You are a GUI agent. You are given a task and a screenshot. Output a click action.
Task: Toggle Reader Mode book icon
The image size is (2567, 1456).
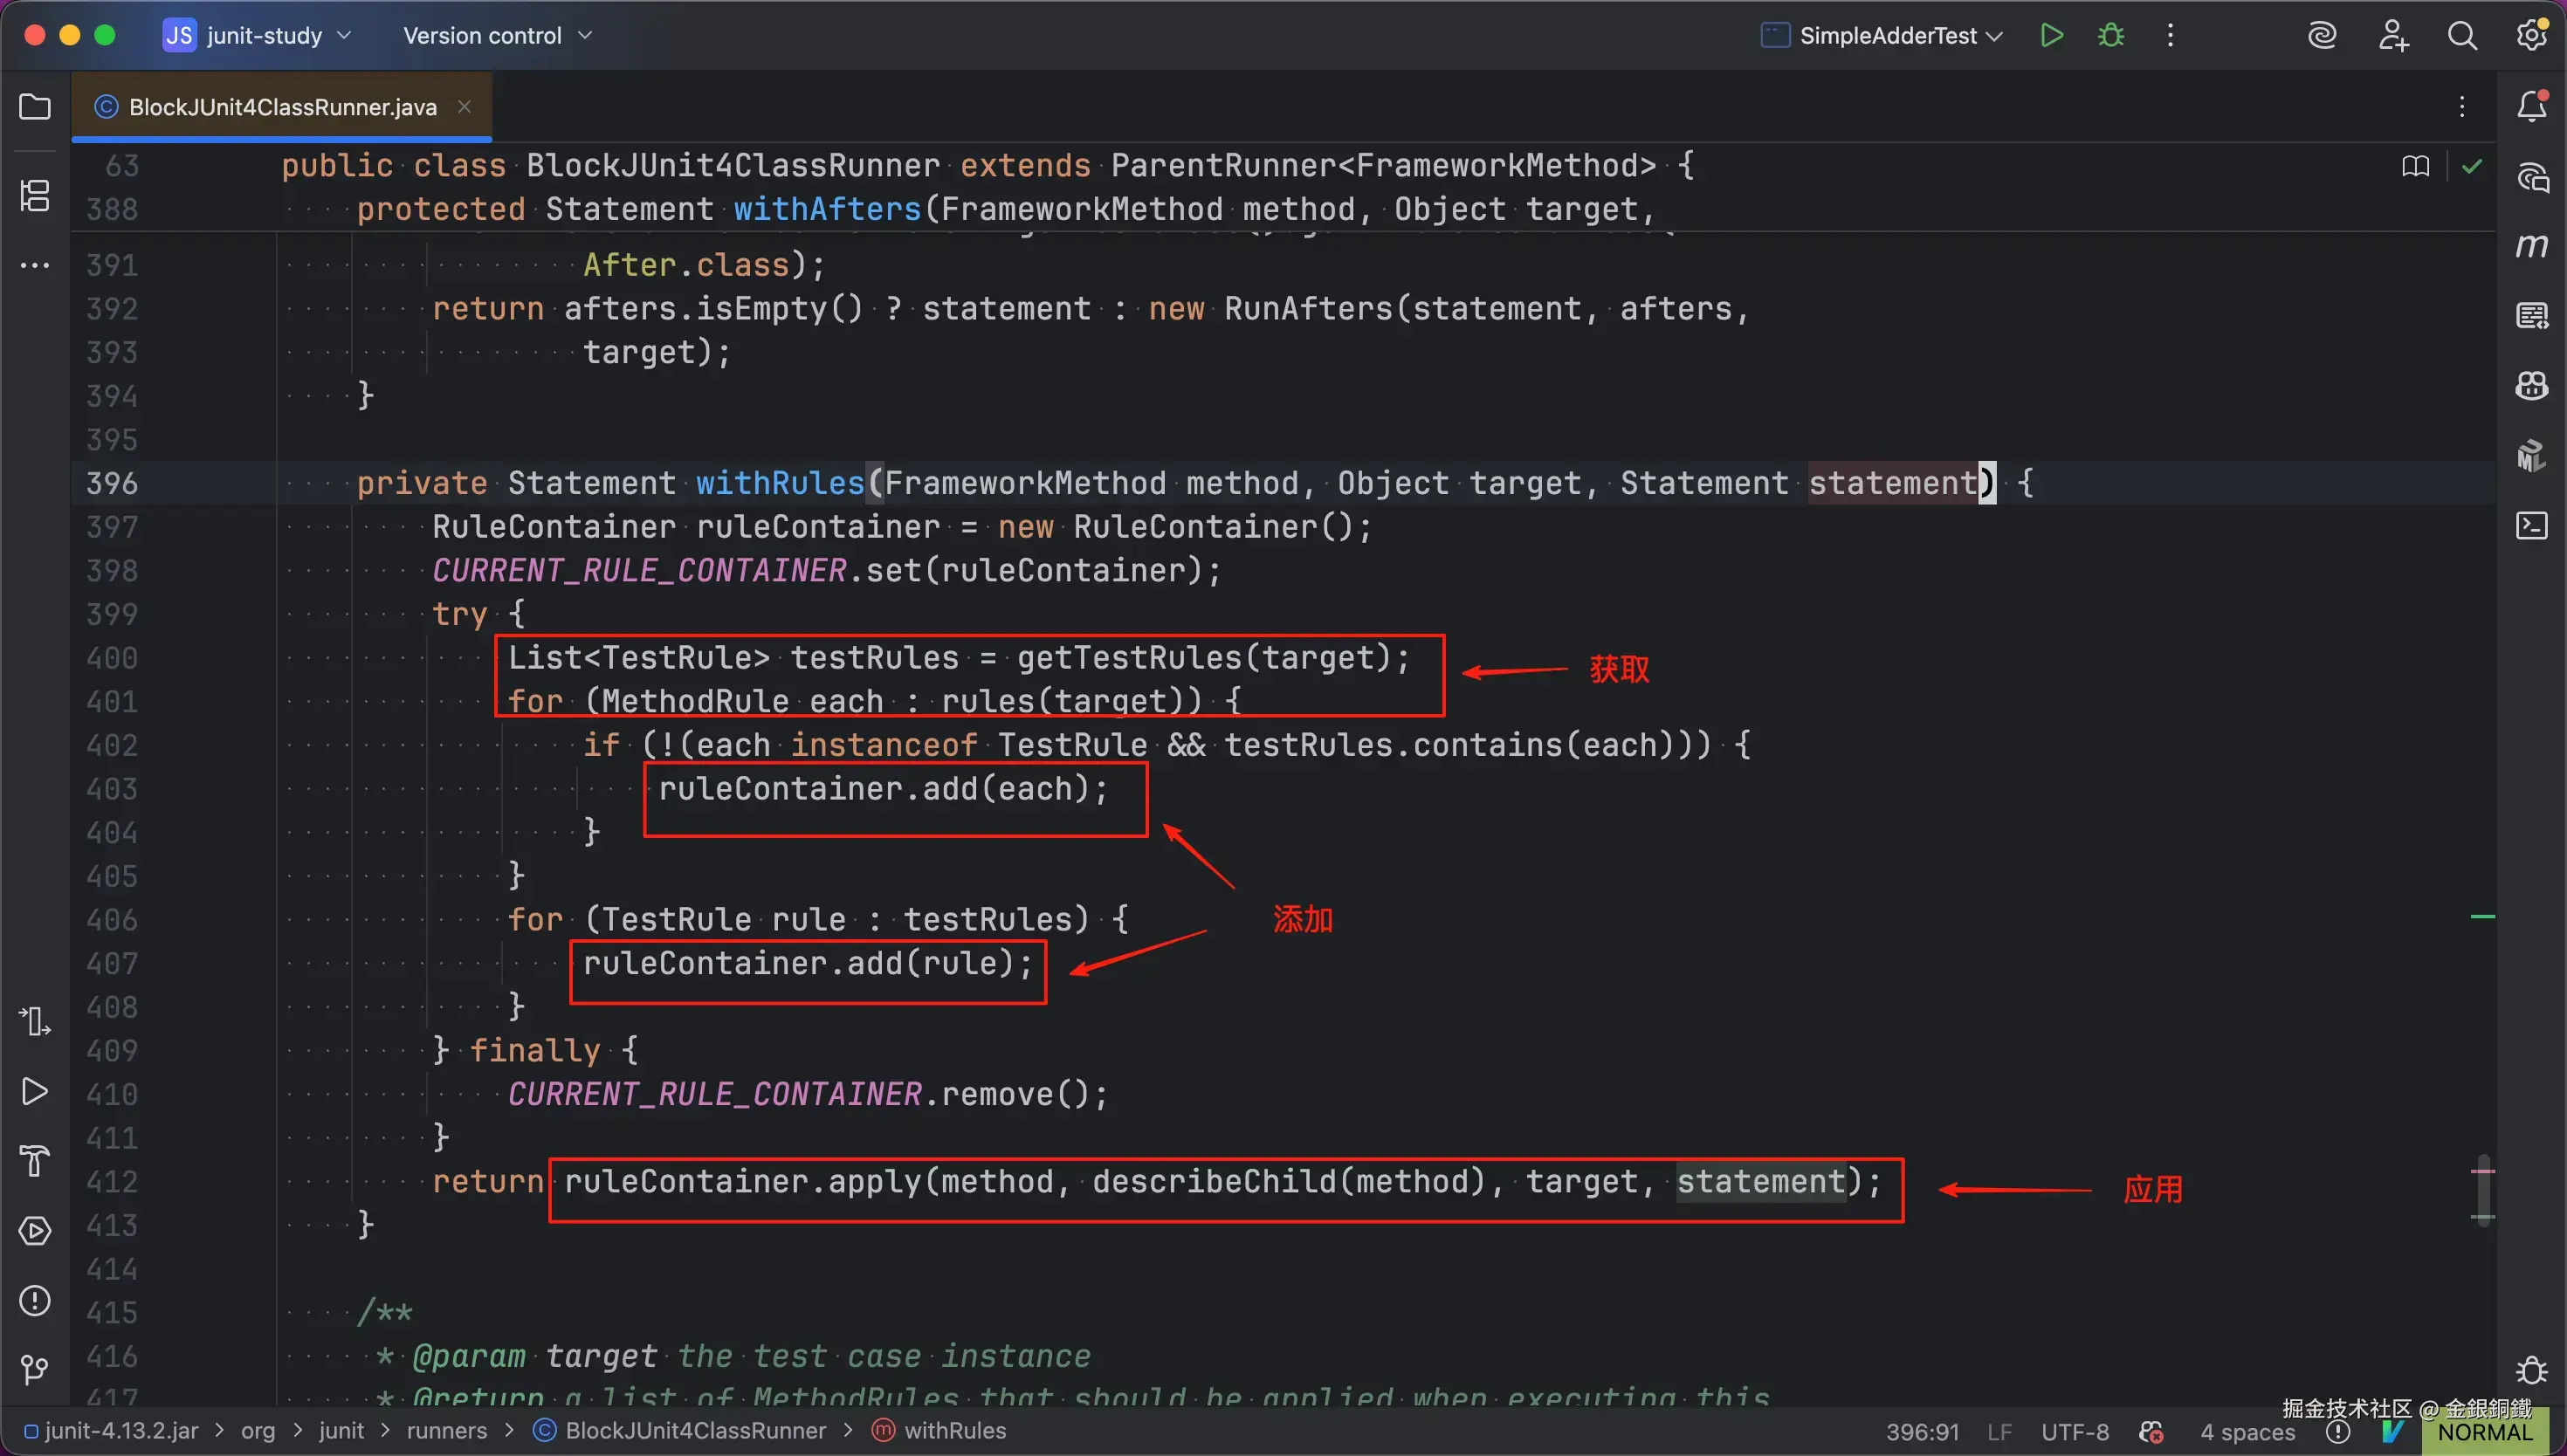click(x=2415, y=166)
